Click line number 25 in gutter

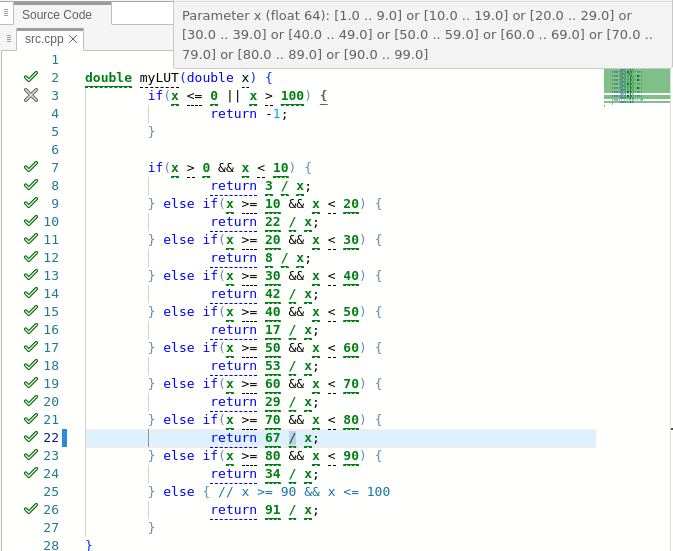51,491
